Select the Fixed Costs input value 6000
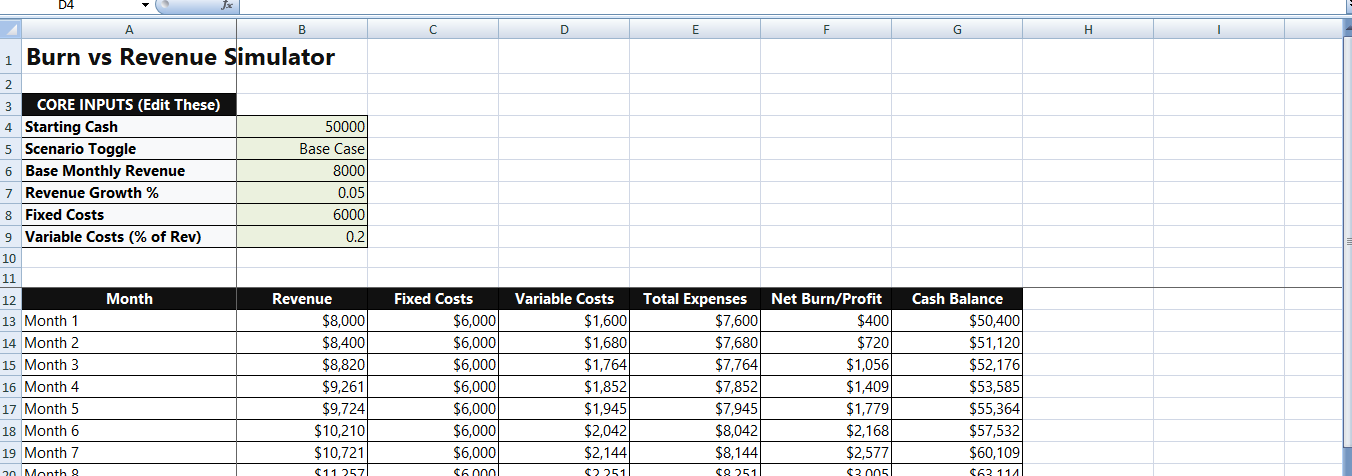The height and width of the screenshot is (476, 1352). [302, 215]
